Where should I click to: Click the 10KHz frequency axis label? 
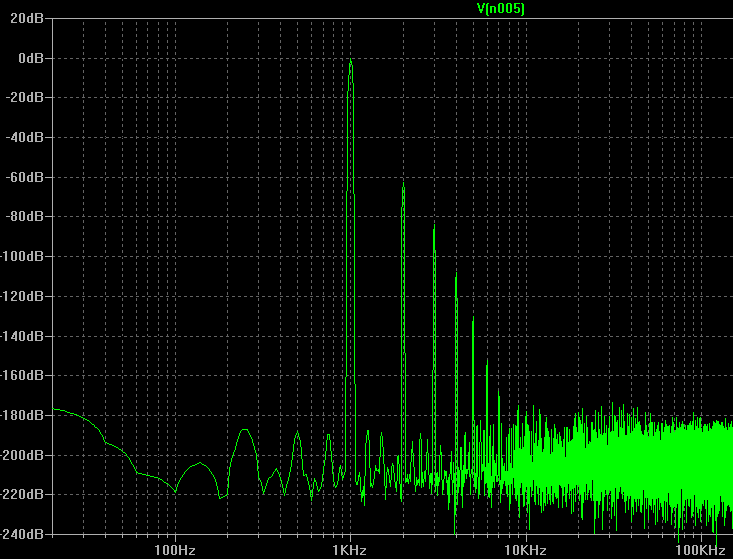tap(525, 550)
